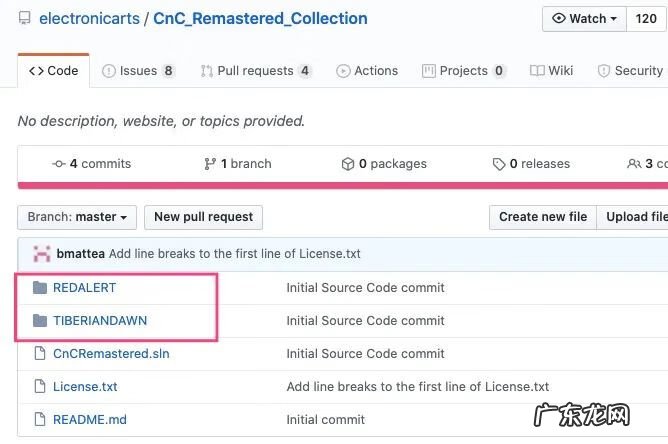The width and height of the screenshot is (668, 444).
Task: Click the Create new file button
Action: 543,217
